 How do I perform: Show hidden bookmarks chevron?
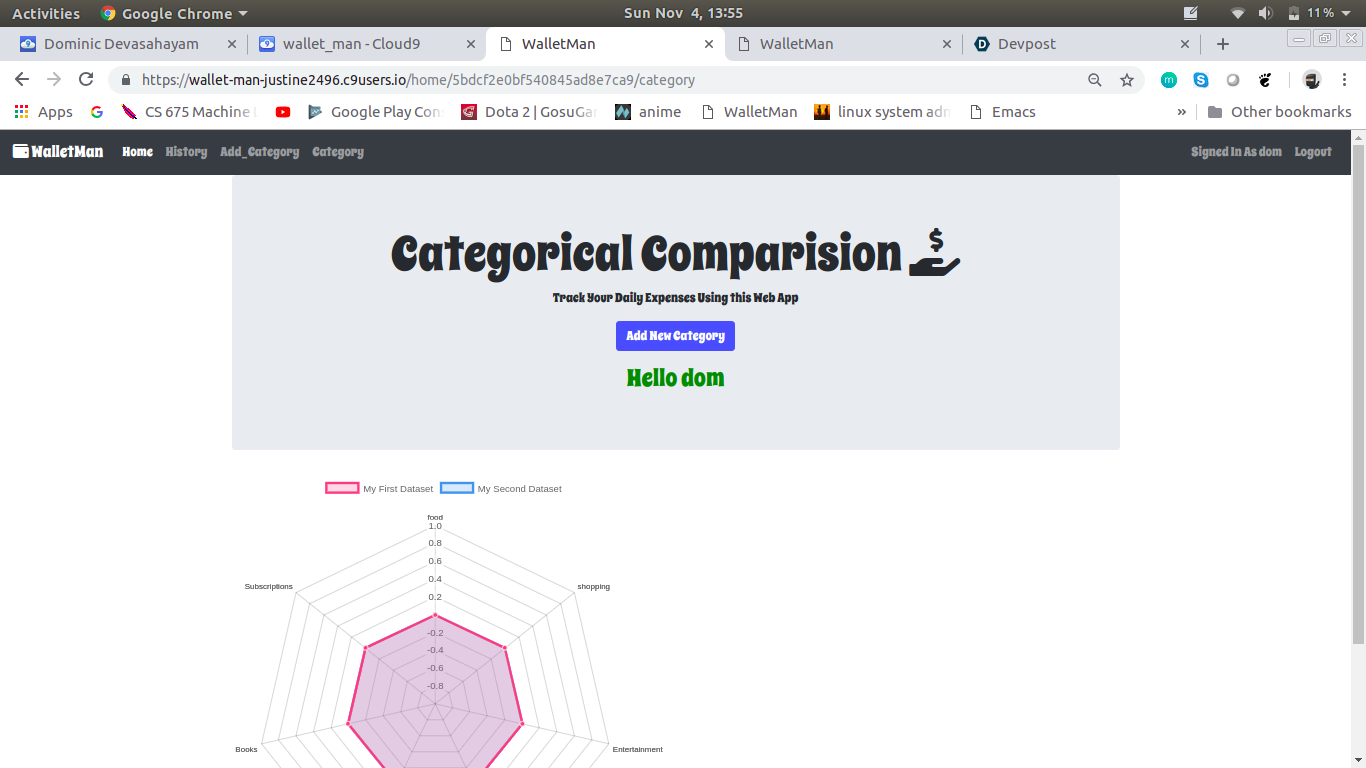[x=1181, y=112]
